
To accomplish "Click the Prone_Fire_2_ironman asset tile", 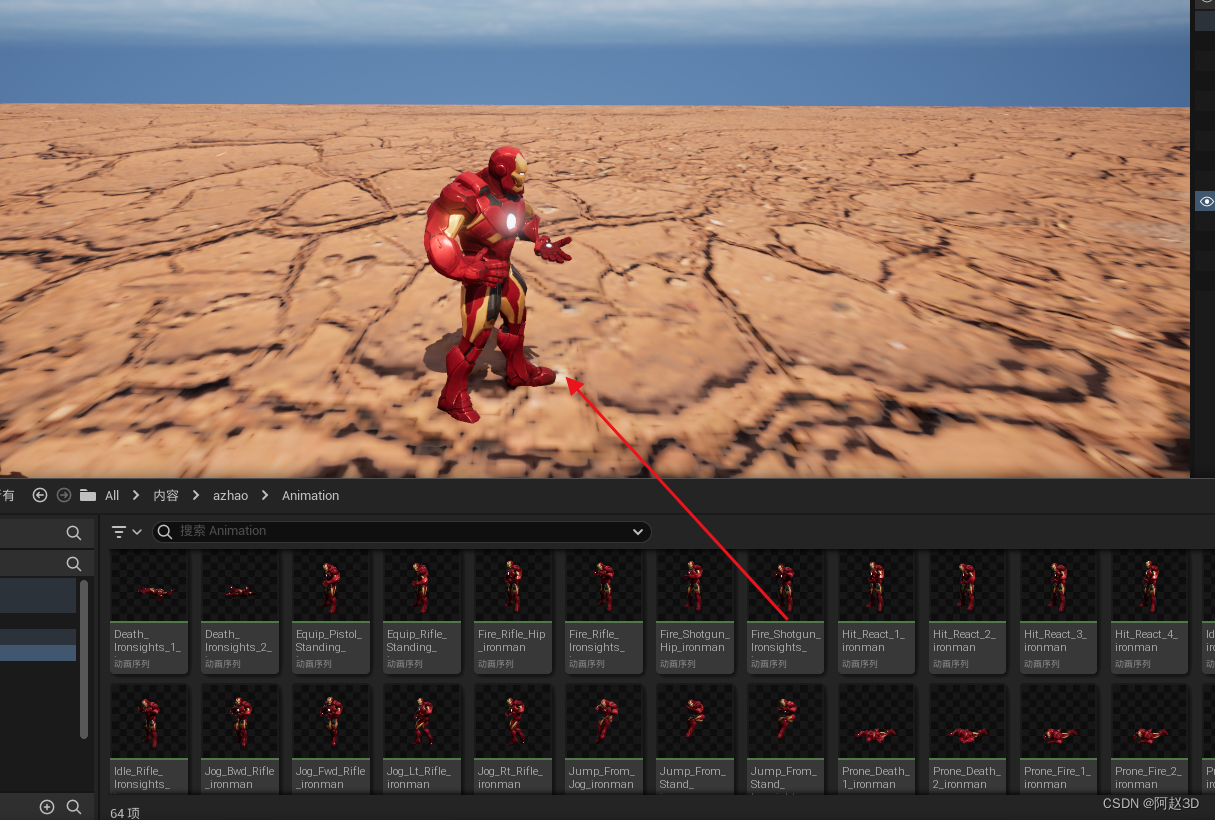I will 1150,739.
